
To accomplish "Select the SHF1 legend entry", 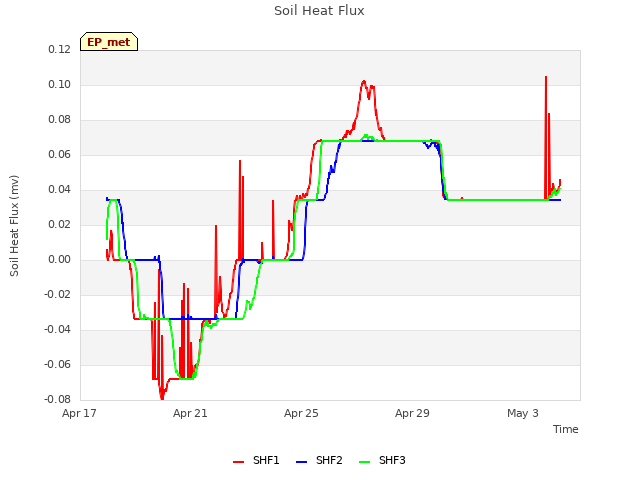I will pos(256,460).
